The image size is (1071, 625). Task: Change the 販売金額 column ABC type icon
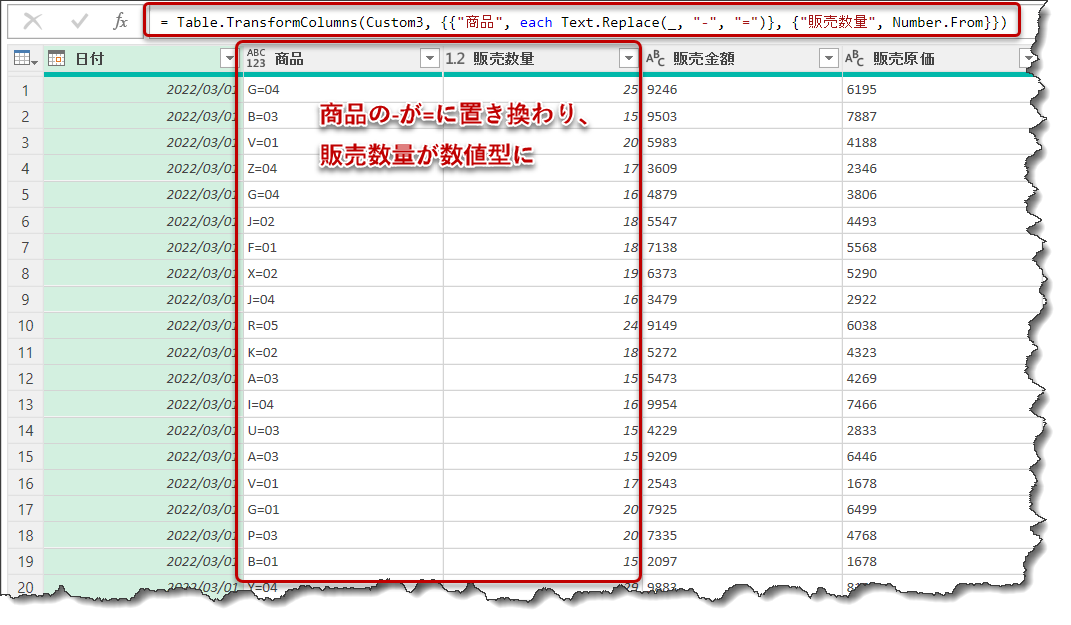(655, 59)
